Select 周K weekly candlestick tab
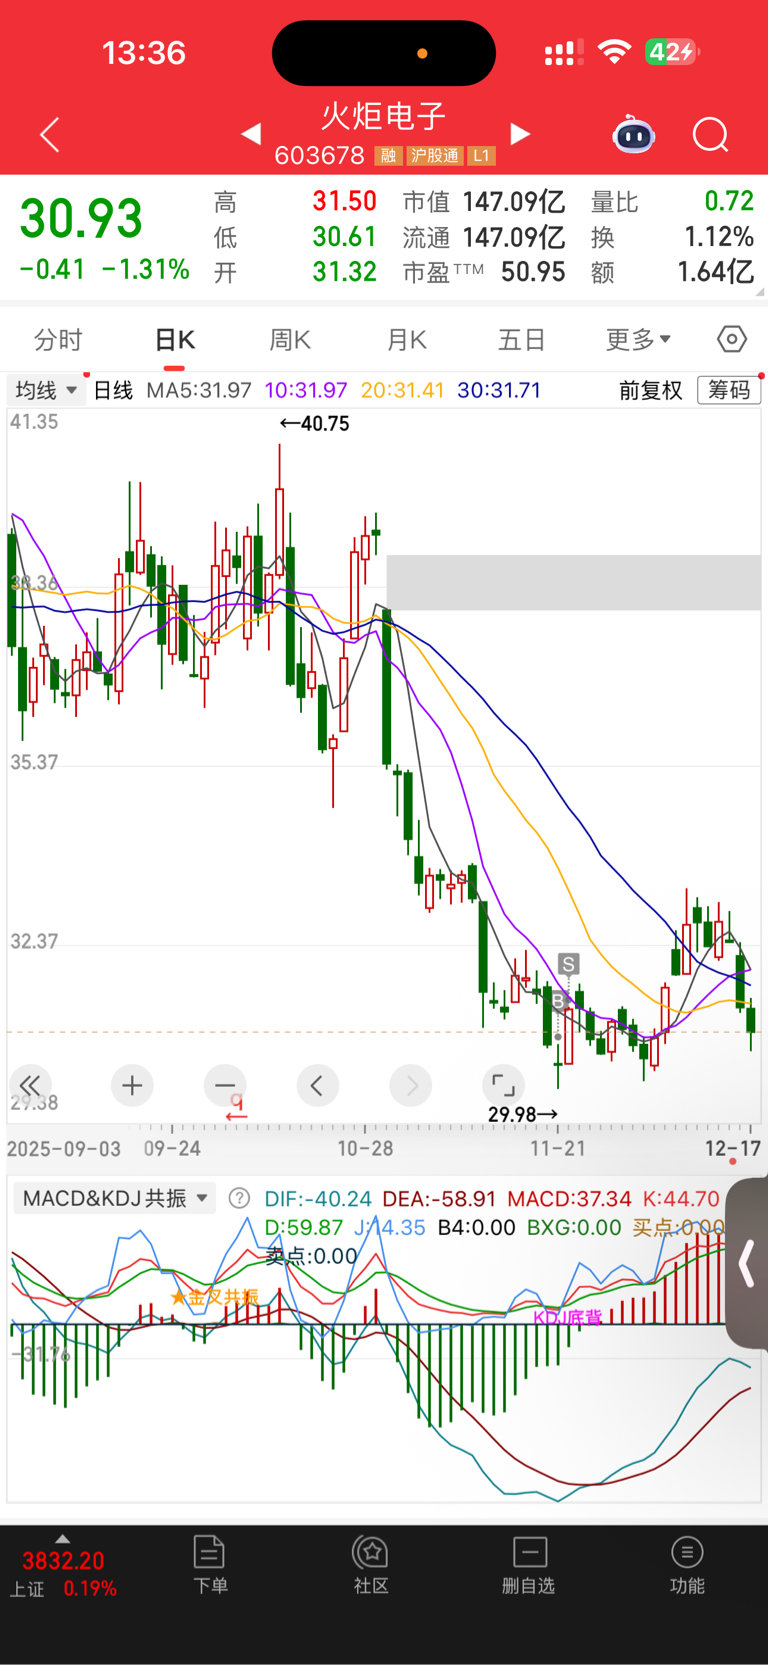The width and height of the screenshot is (768, 1665). point(290,340)
